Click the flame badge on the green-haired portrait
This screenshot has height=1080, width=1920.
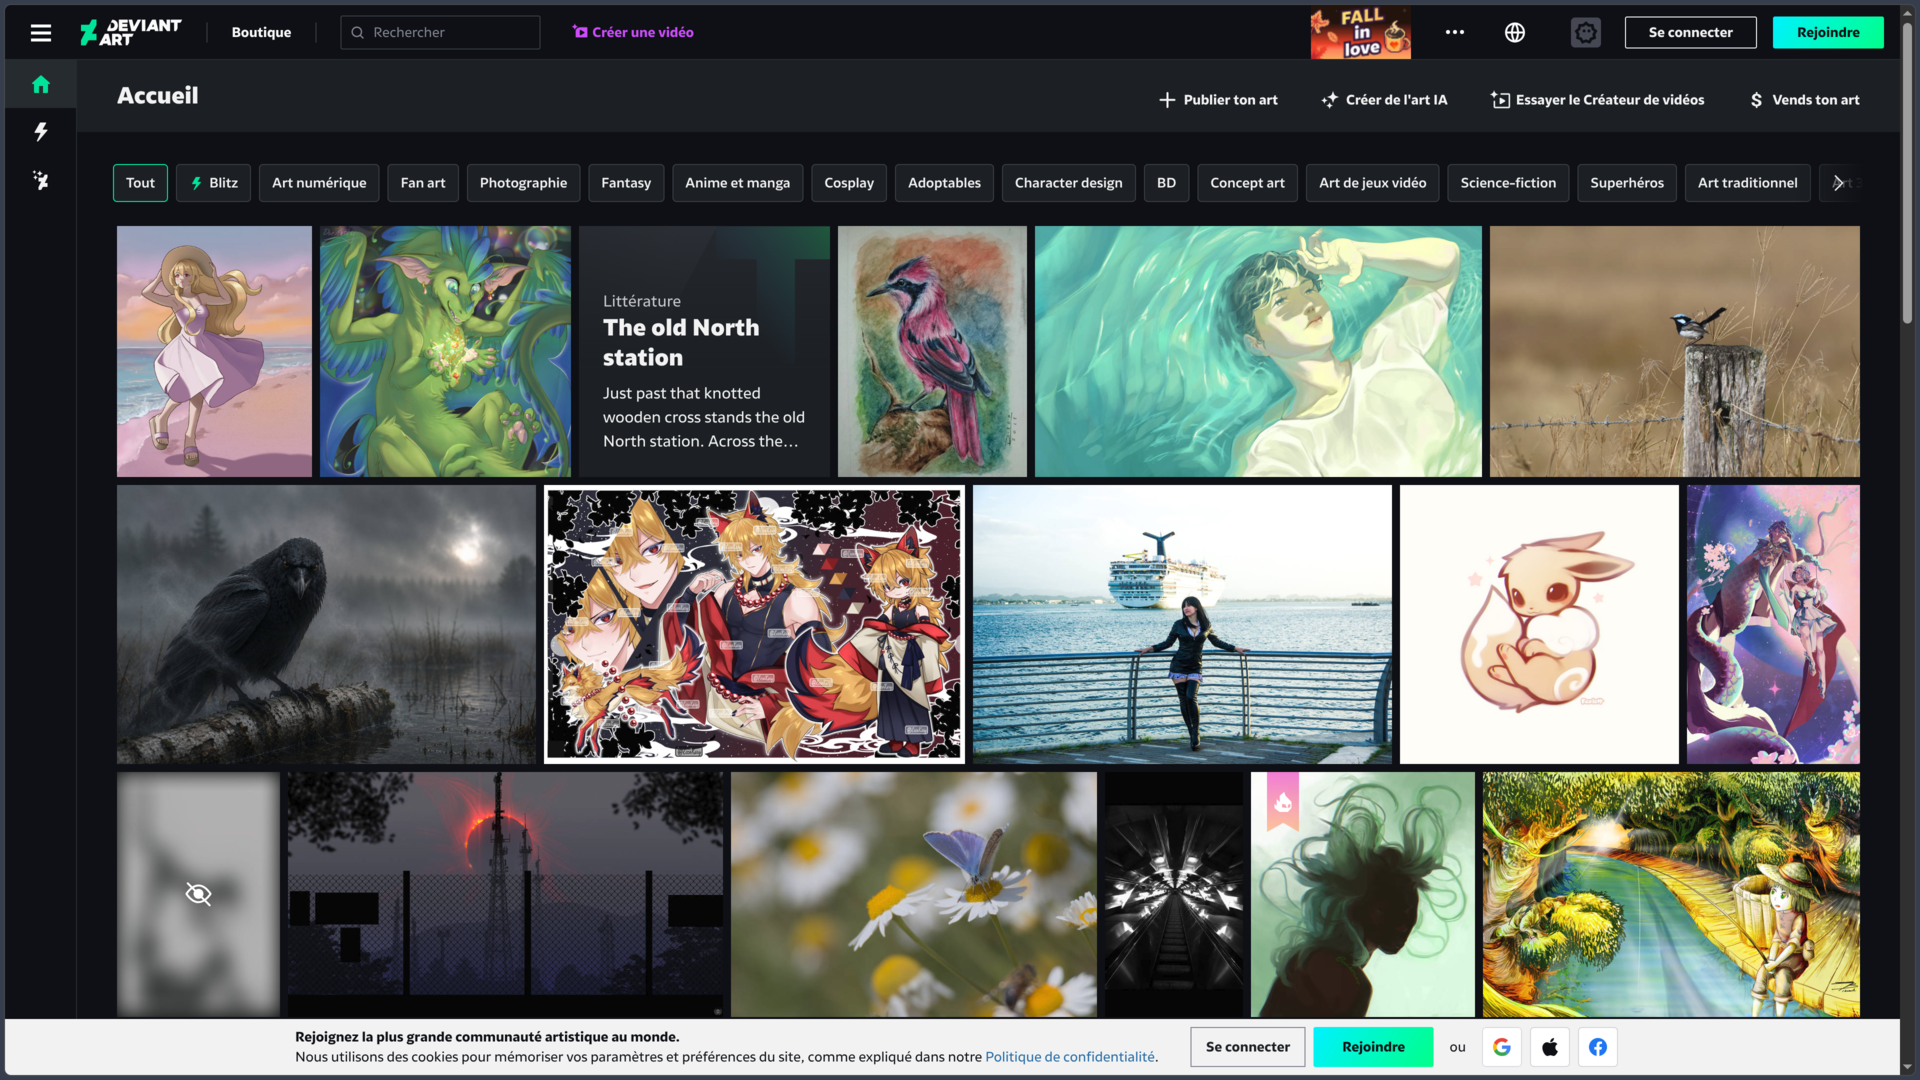point(1283,801)
